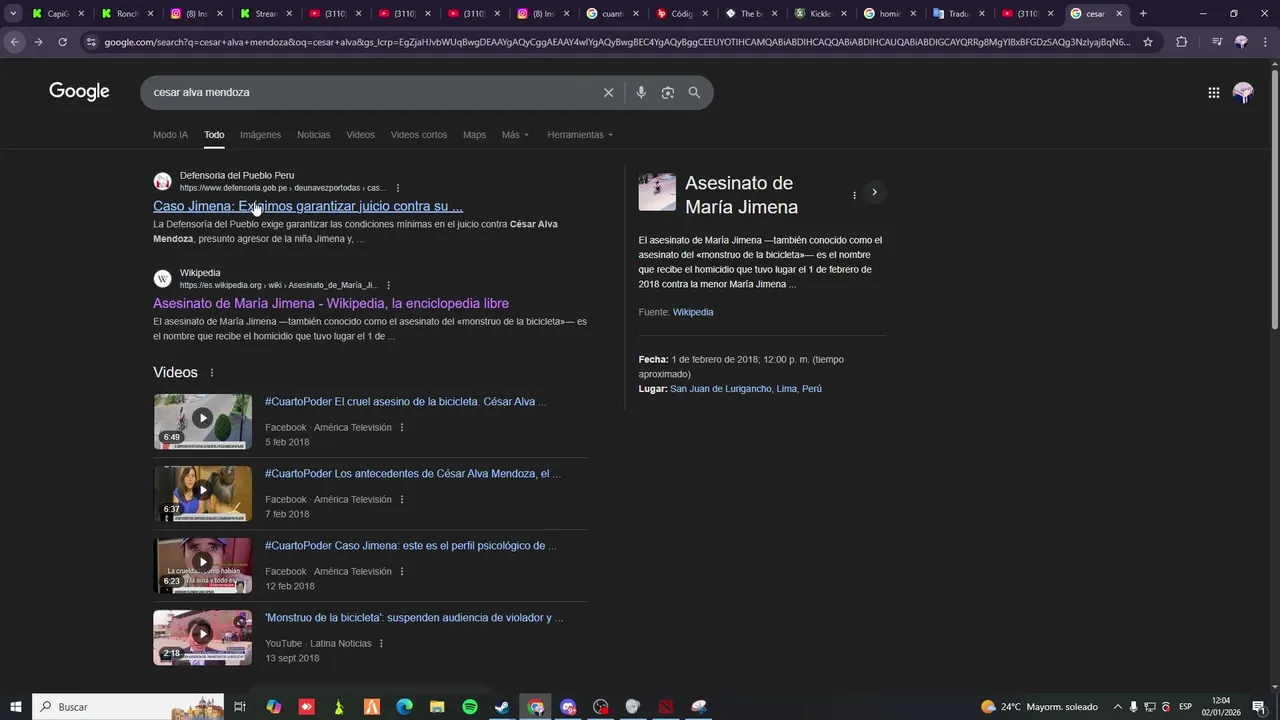Bookmark this page with the star

[1148, 42]
